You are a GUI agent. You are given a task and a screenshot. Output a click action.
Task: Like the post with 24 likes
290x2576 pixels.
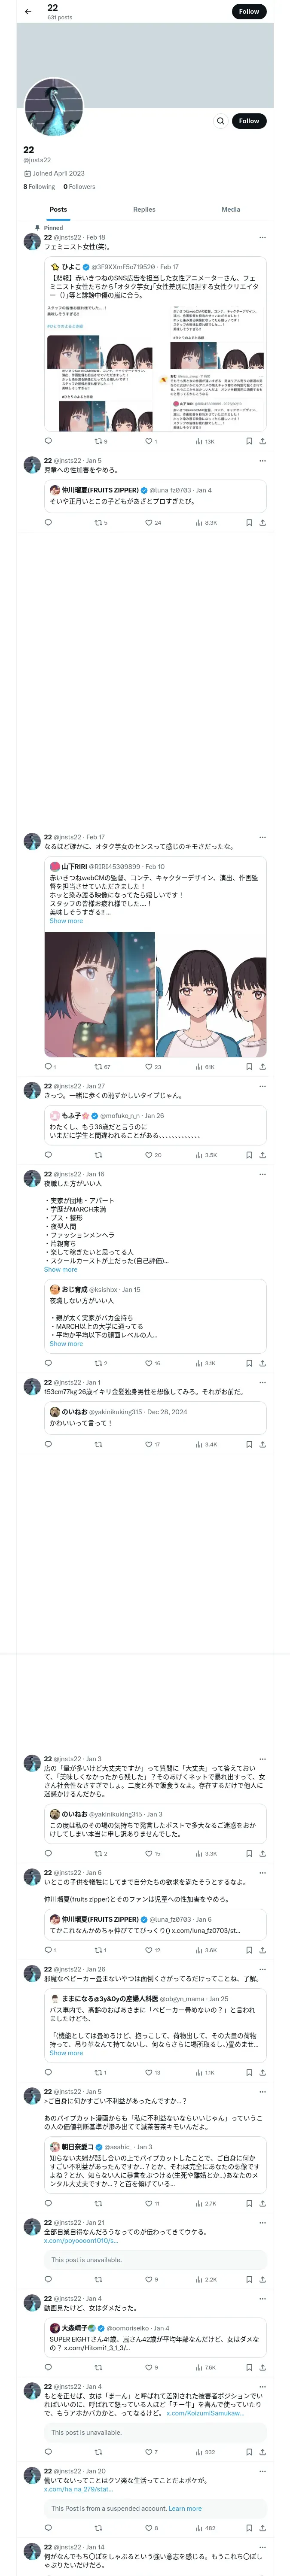pyautogui.click(x=153, y=522)
